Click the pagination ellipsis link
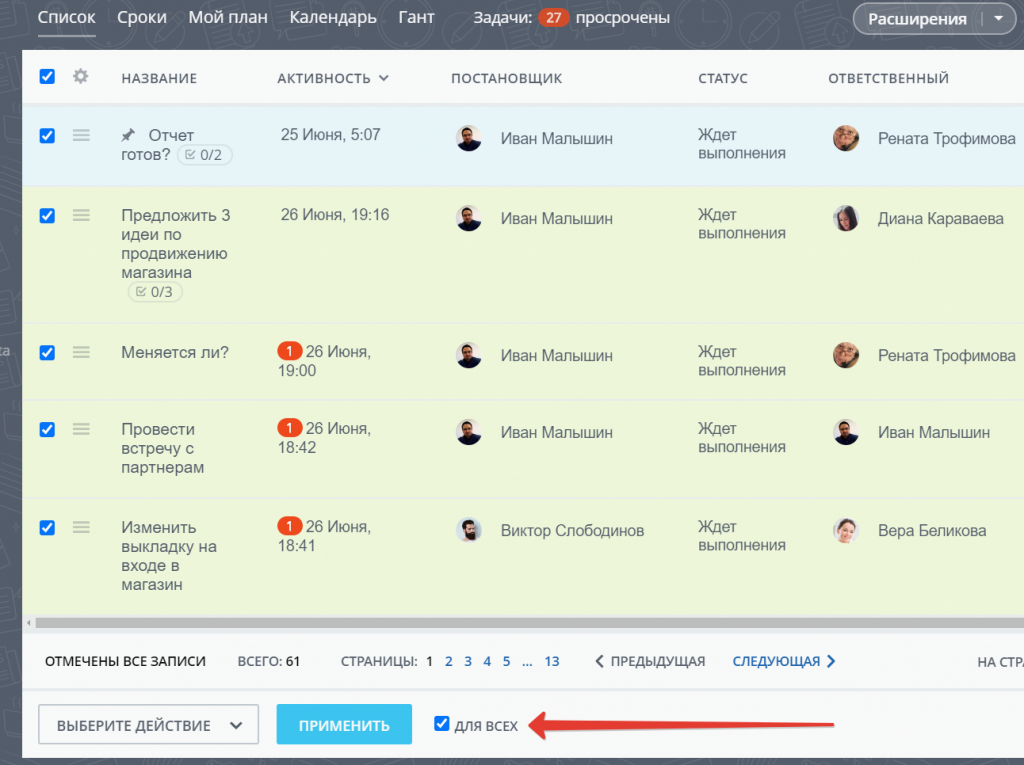 pos(527,661)
